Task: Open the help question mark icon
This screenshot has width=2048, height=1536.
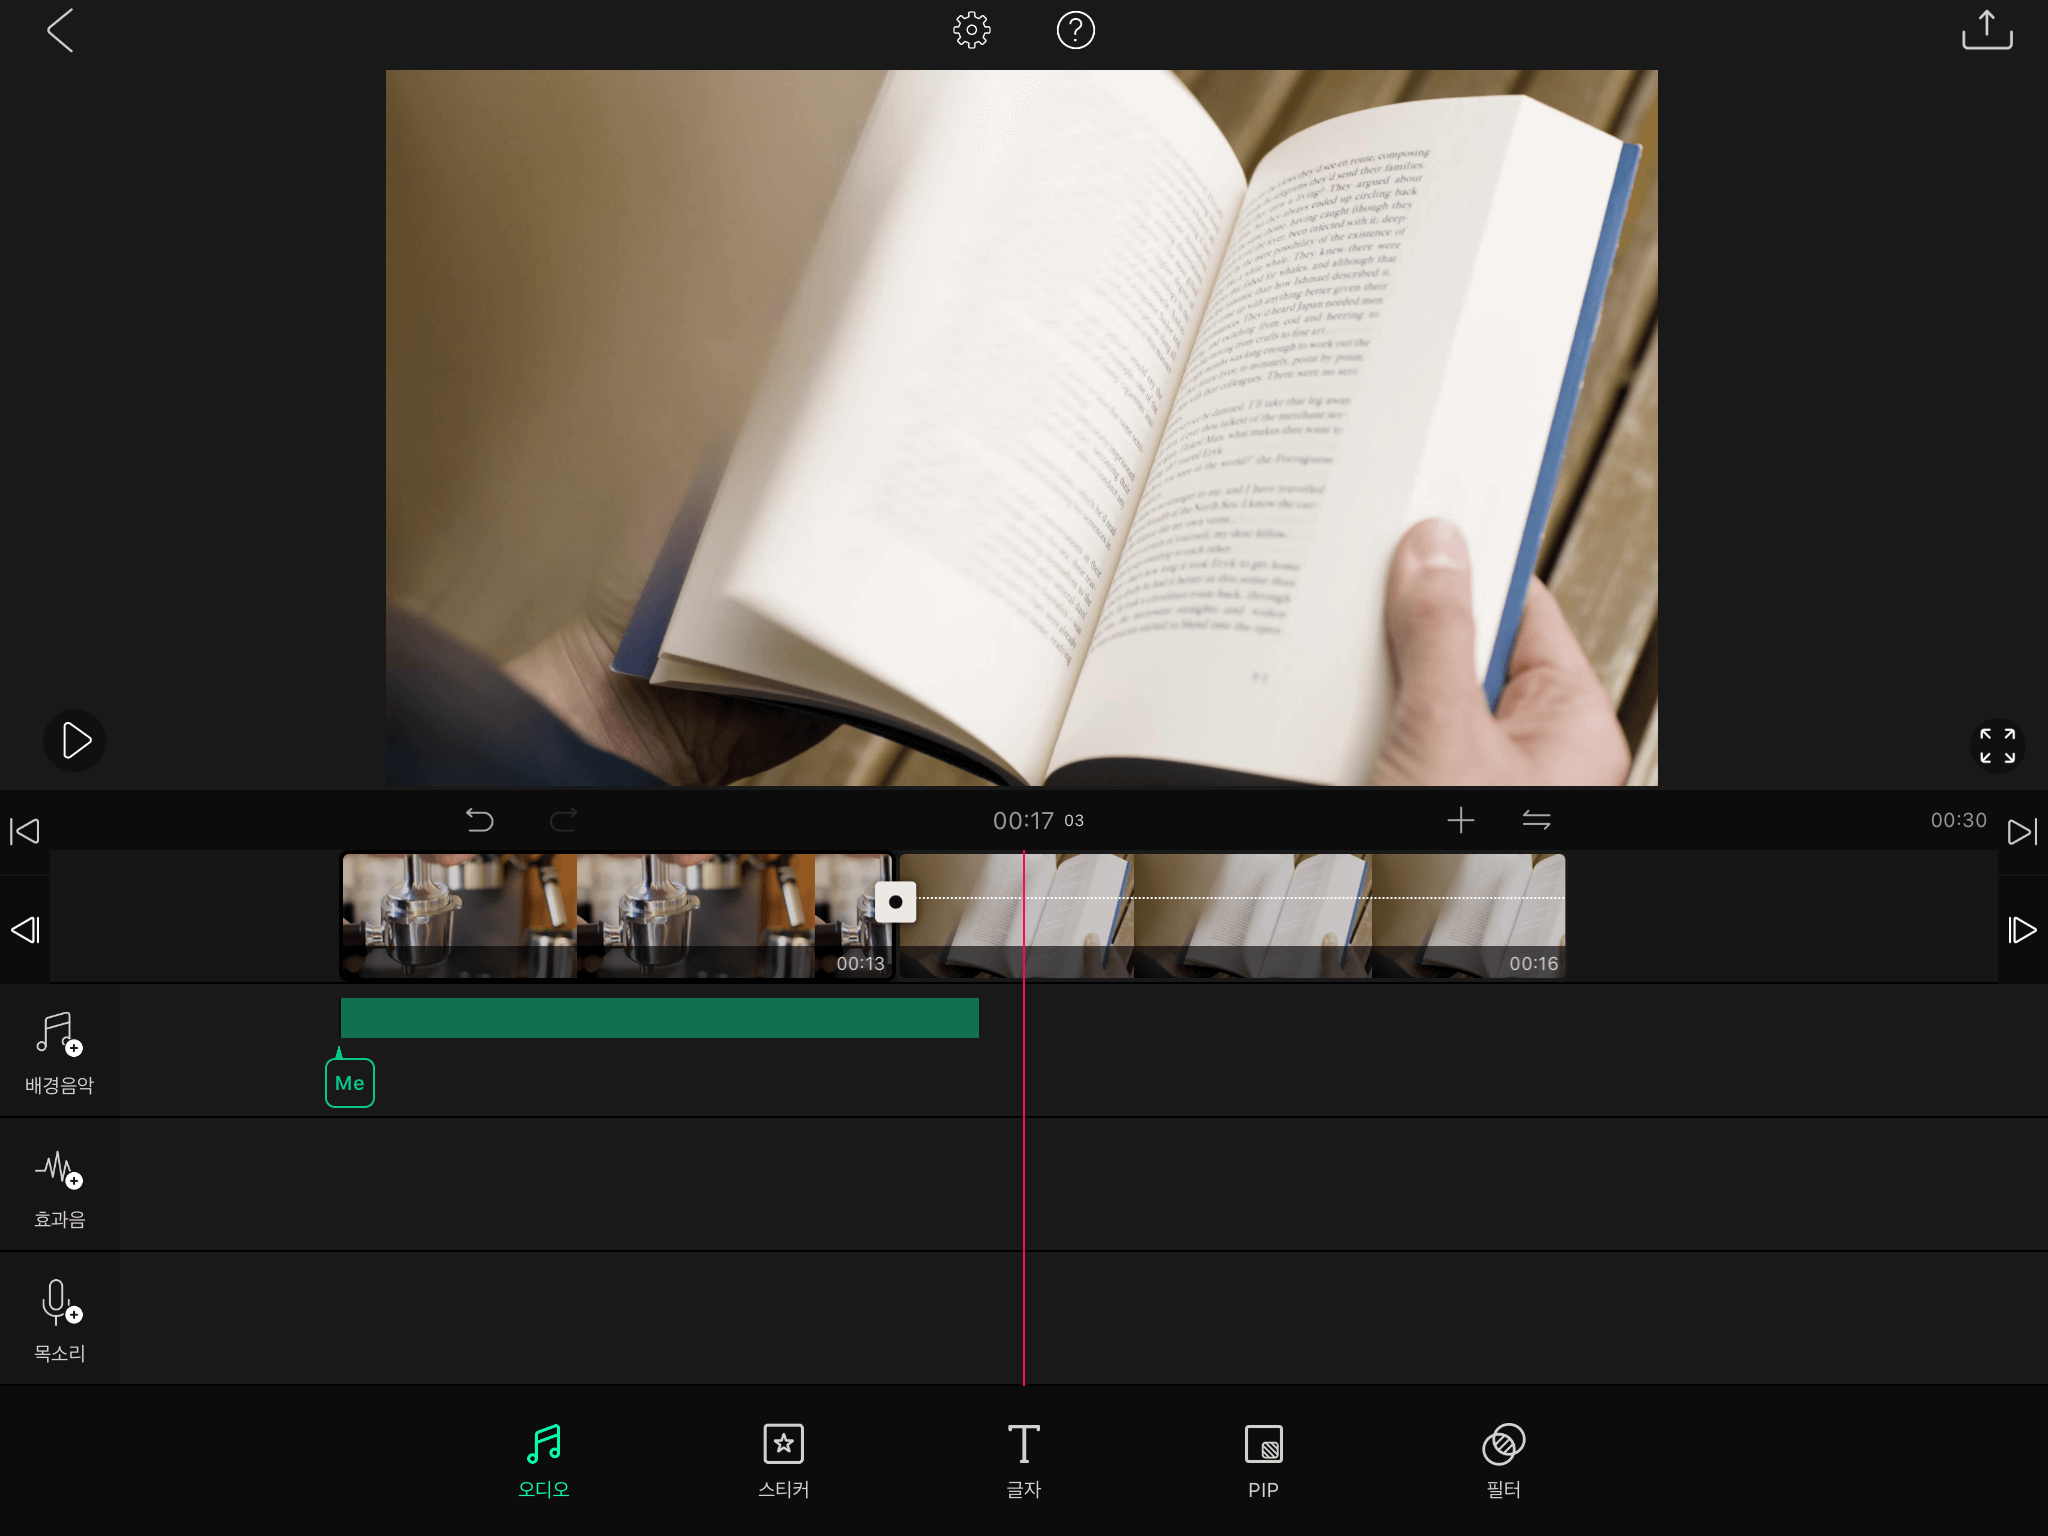Action: pos(1075,31)
